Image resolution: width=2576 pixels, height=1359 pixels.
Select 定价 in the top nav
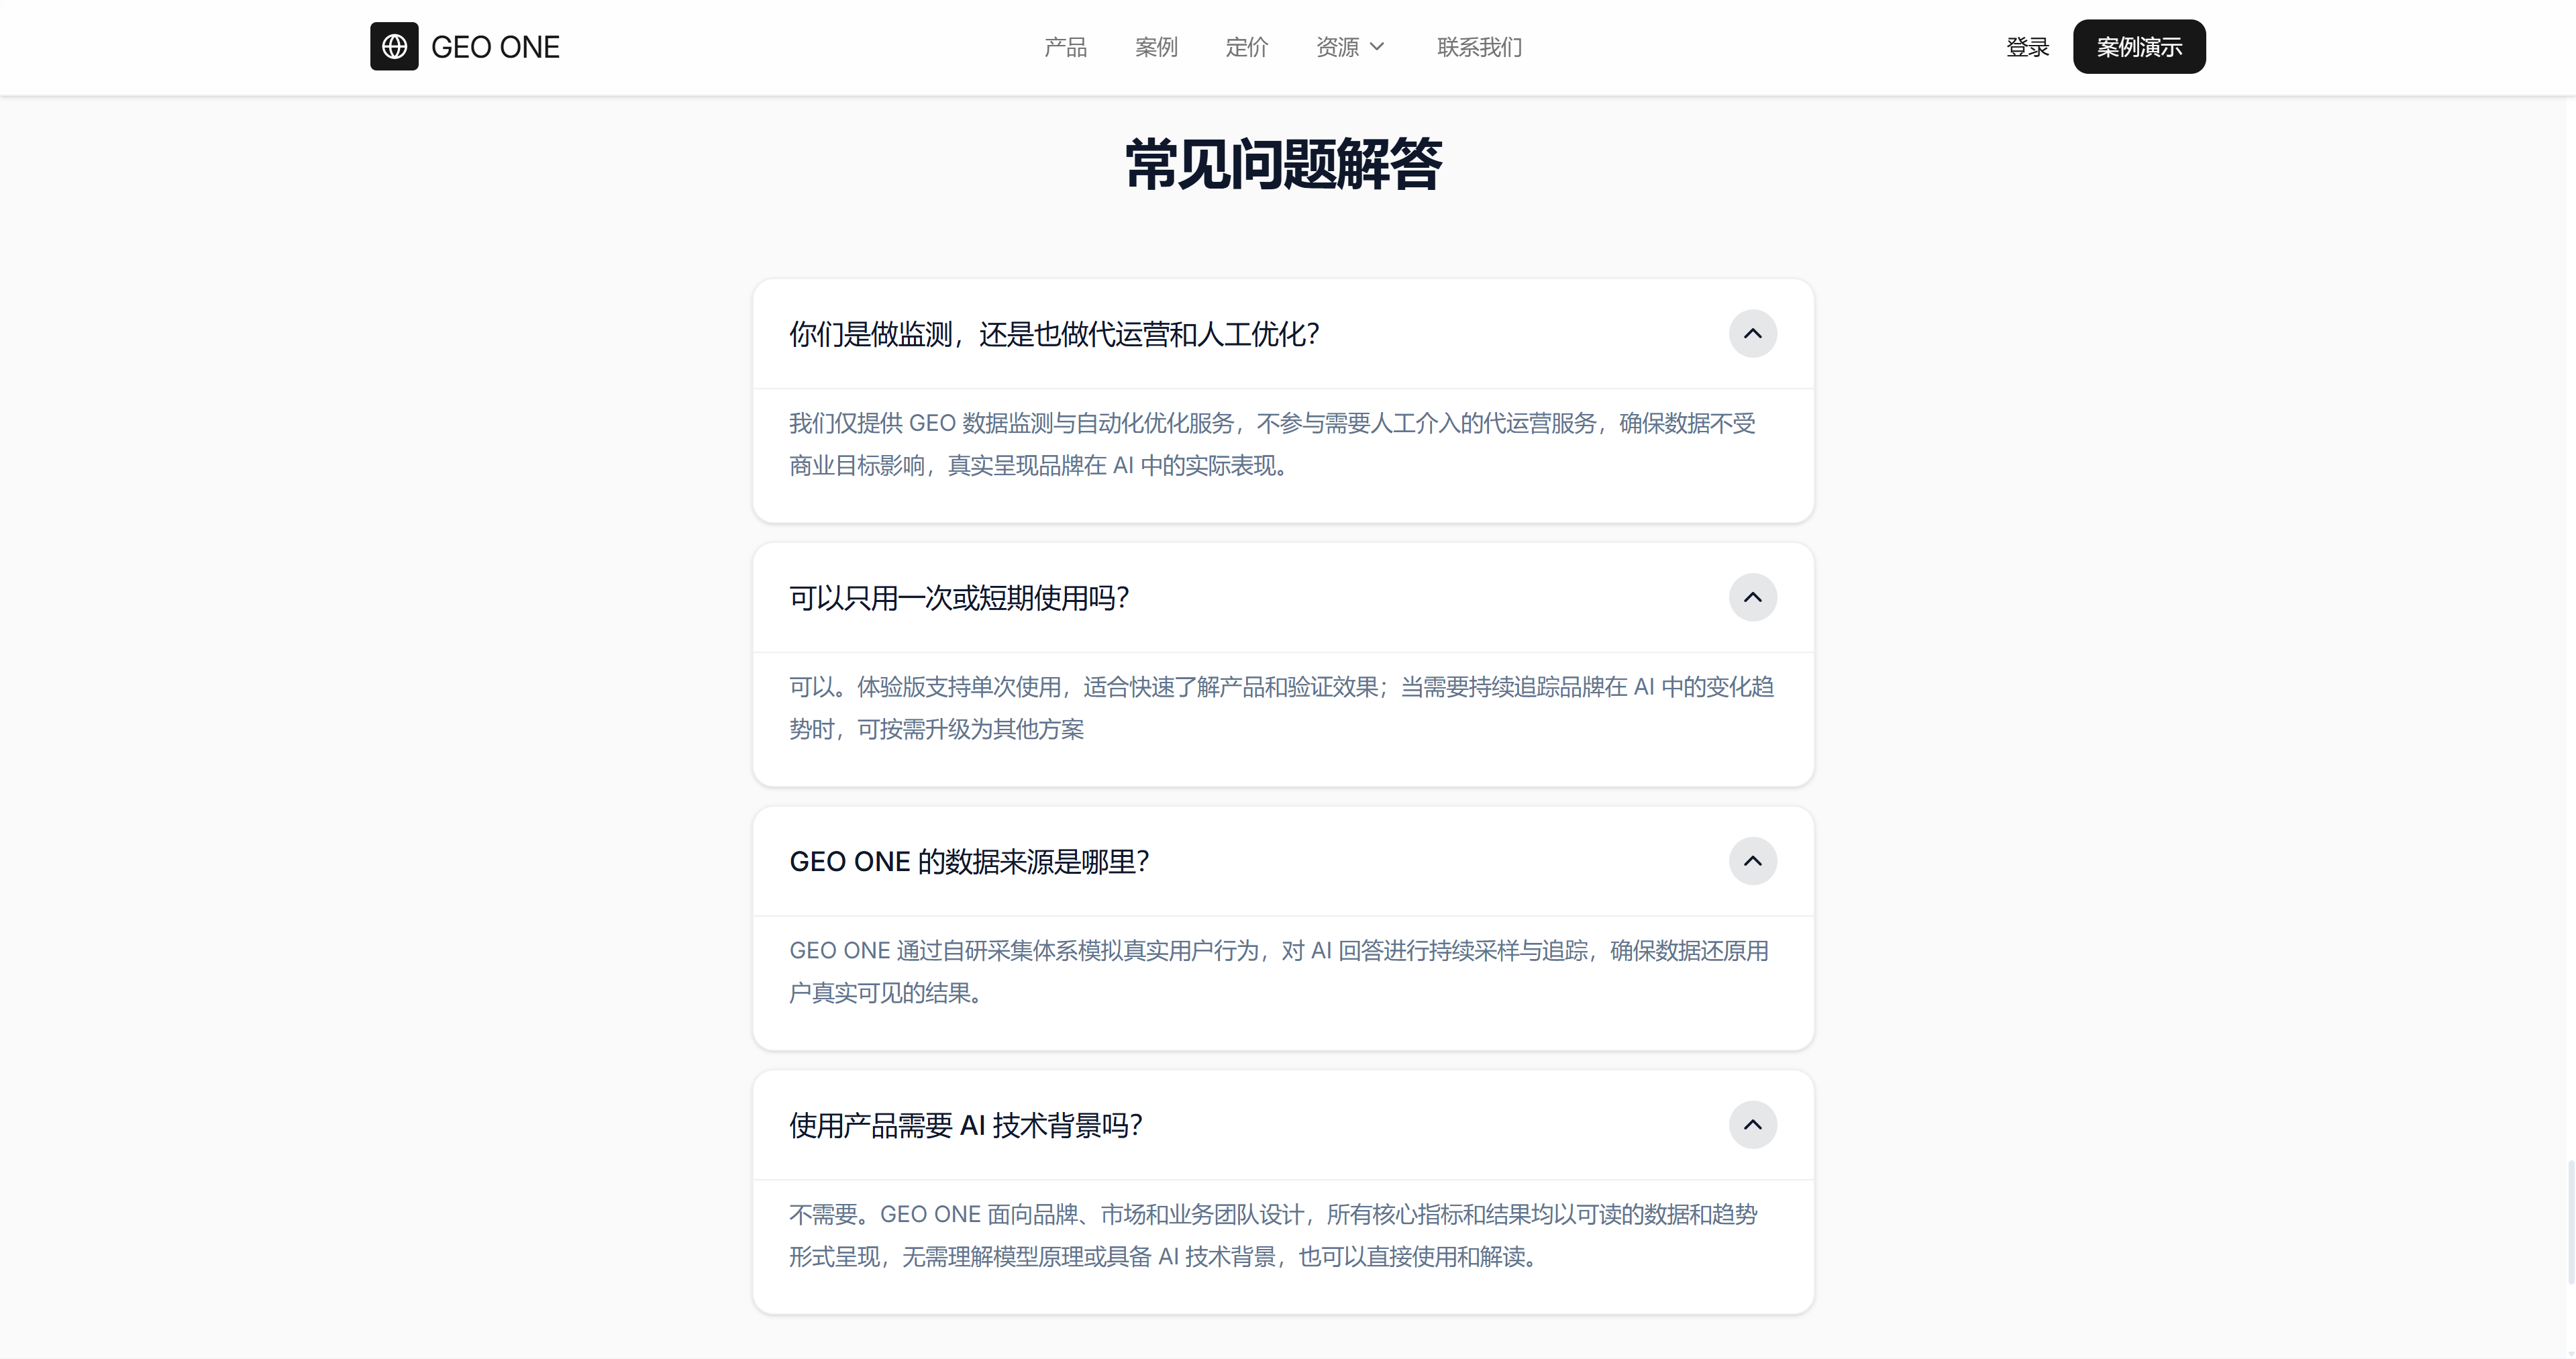coord(1246,47)
